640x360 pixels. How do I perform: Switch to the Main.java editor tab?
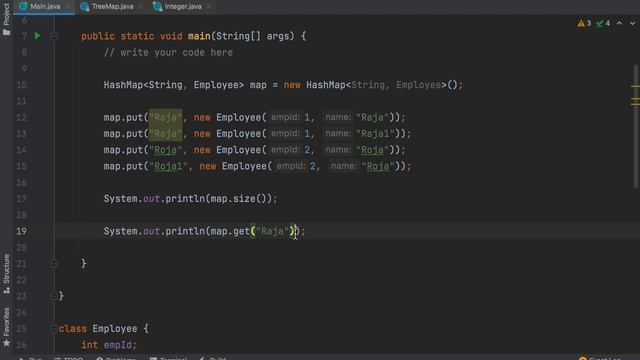(x=44, y=7)
